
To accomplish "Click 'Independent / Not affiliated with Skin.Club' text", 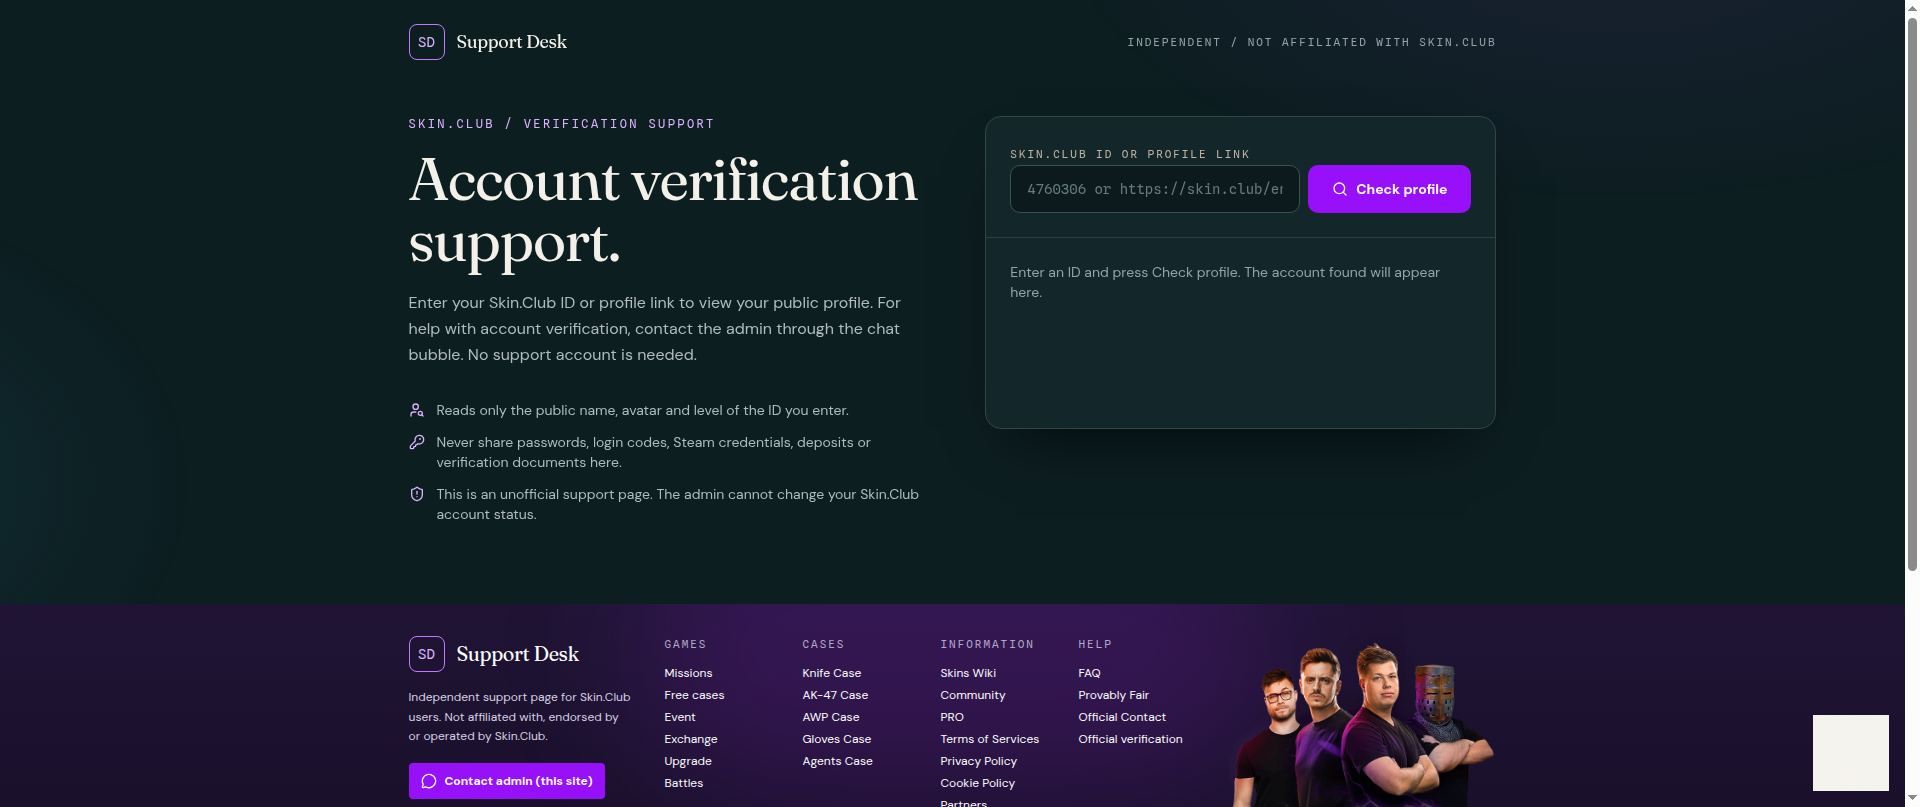I will (1311, 42).
